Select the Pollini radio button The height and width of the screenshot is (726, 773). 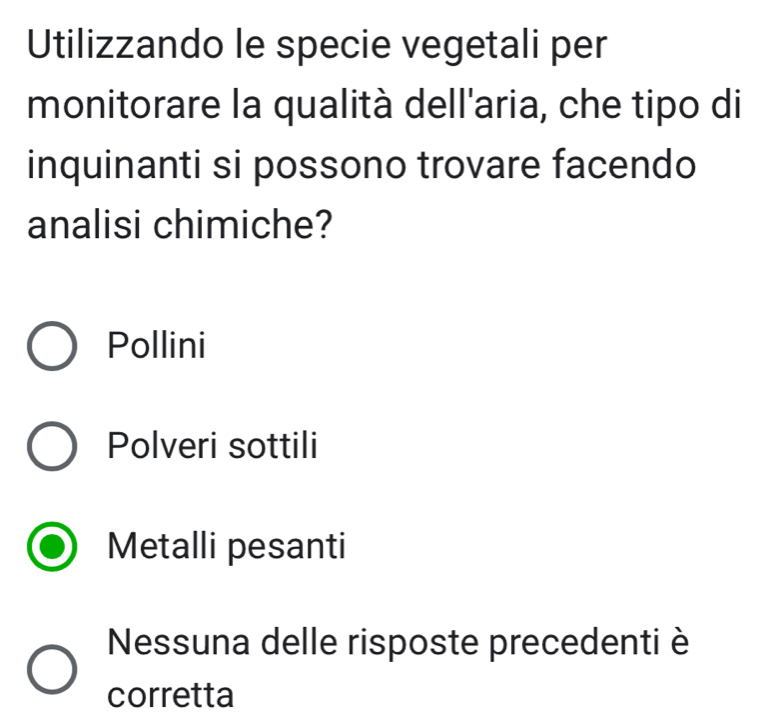[x=51, y=349]
